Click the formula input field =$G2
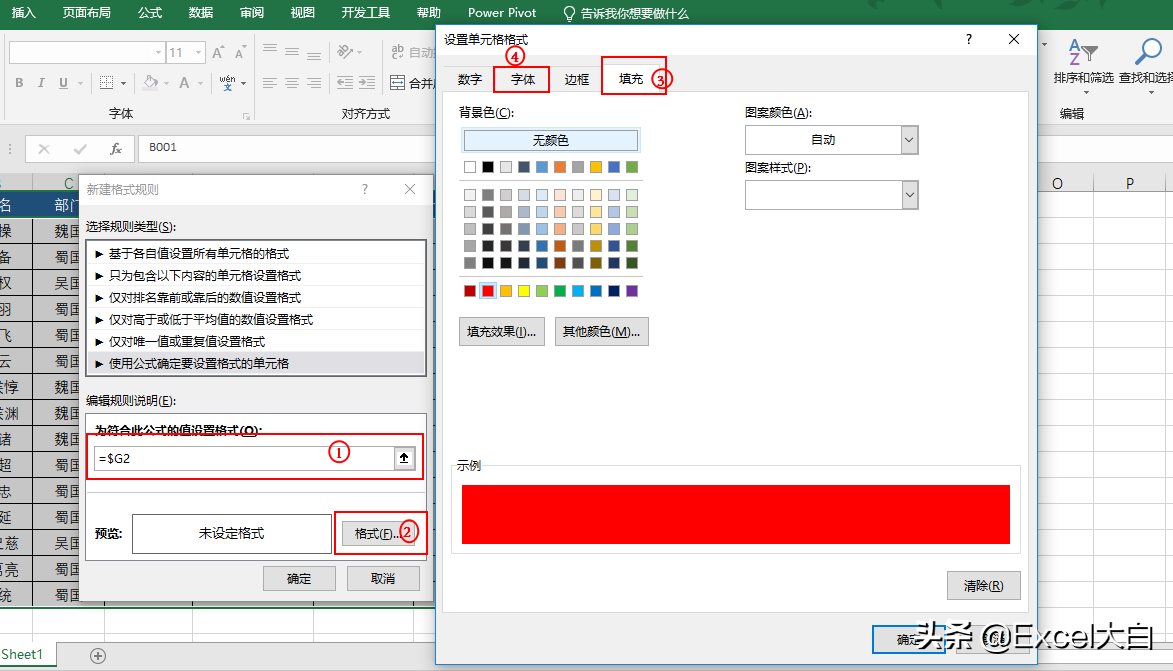This screenshot has width=1173, height=671. pyautogui.click(x=245, y=458)
